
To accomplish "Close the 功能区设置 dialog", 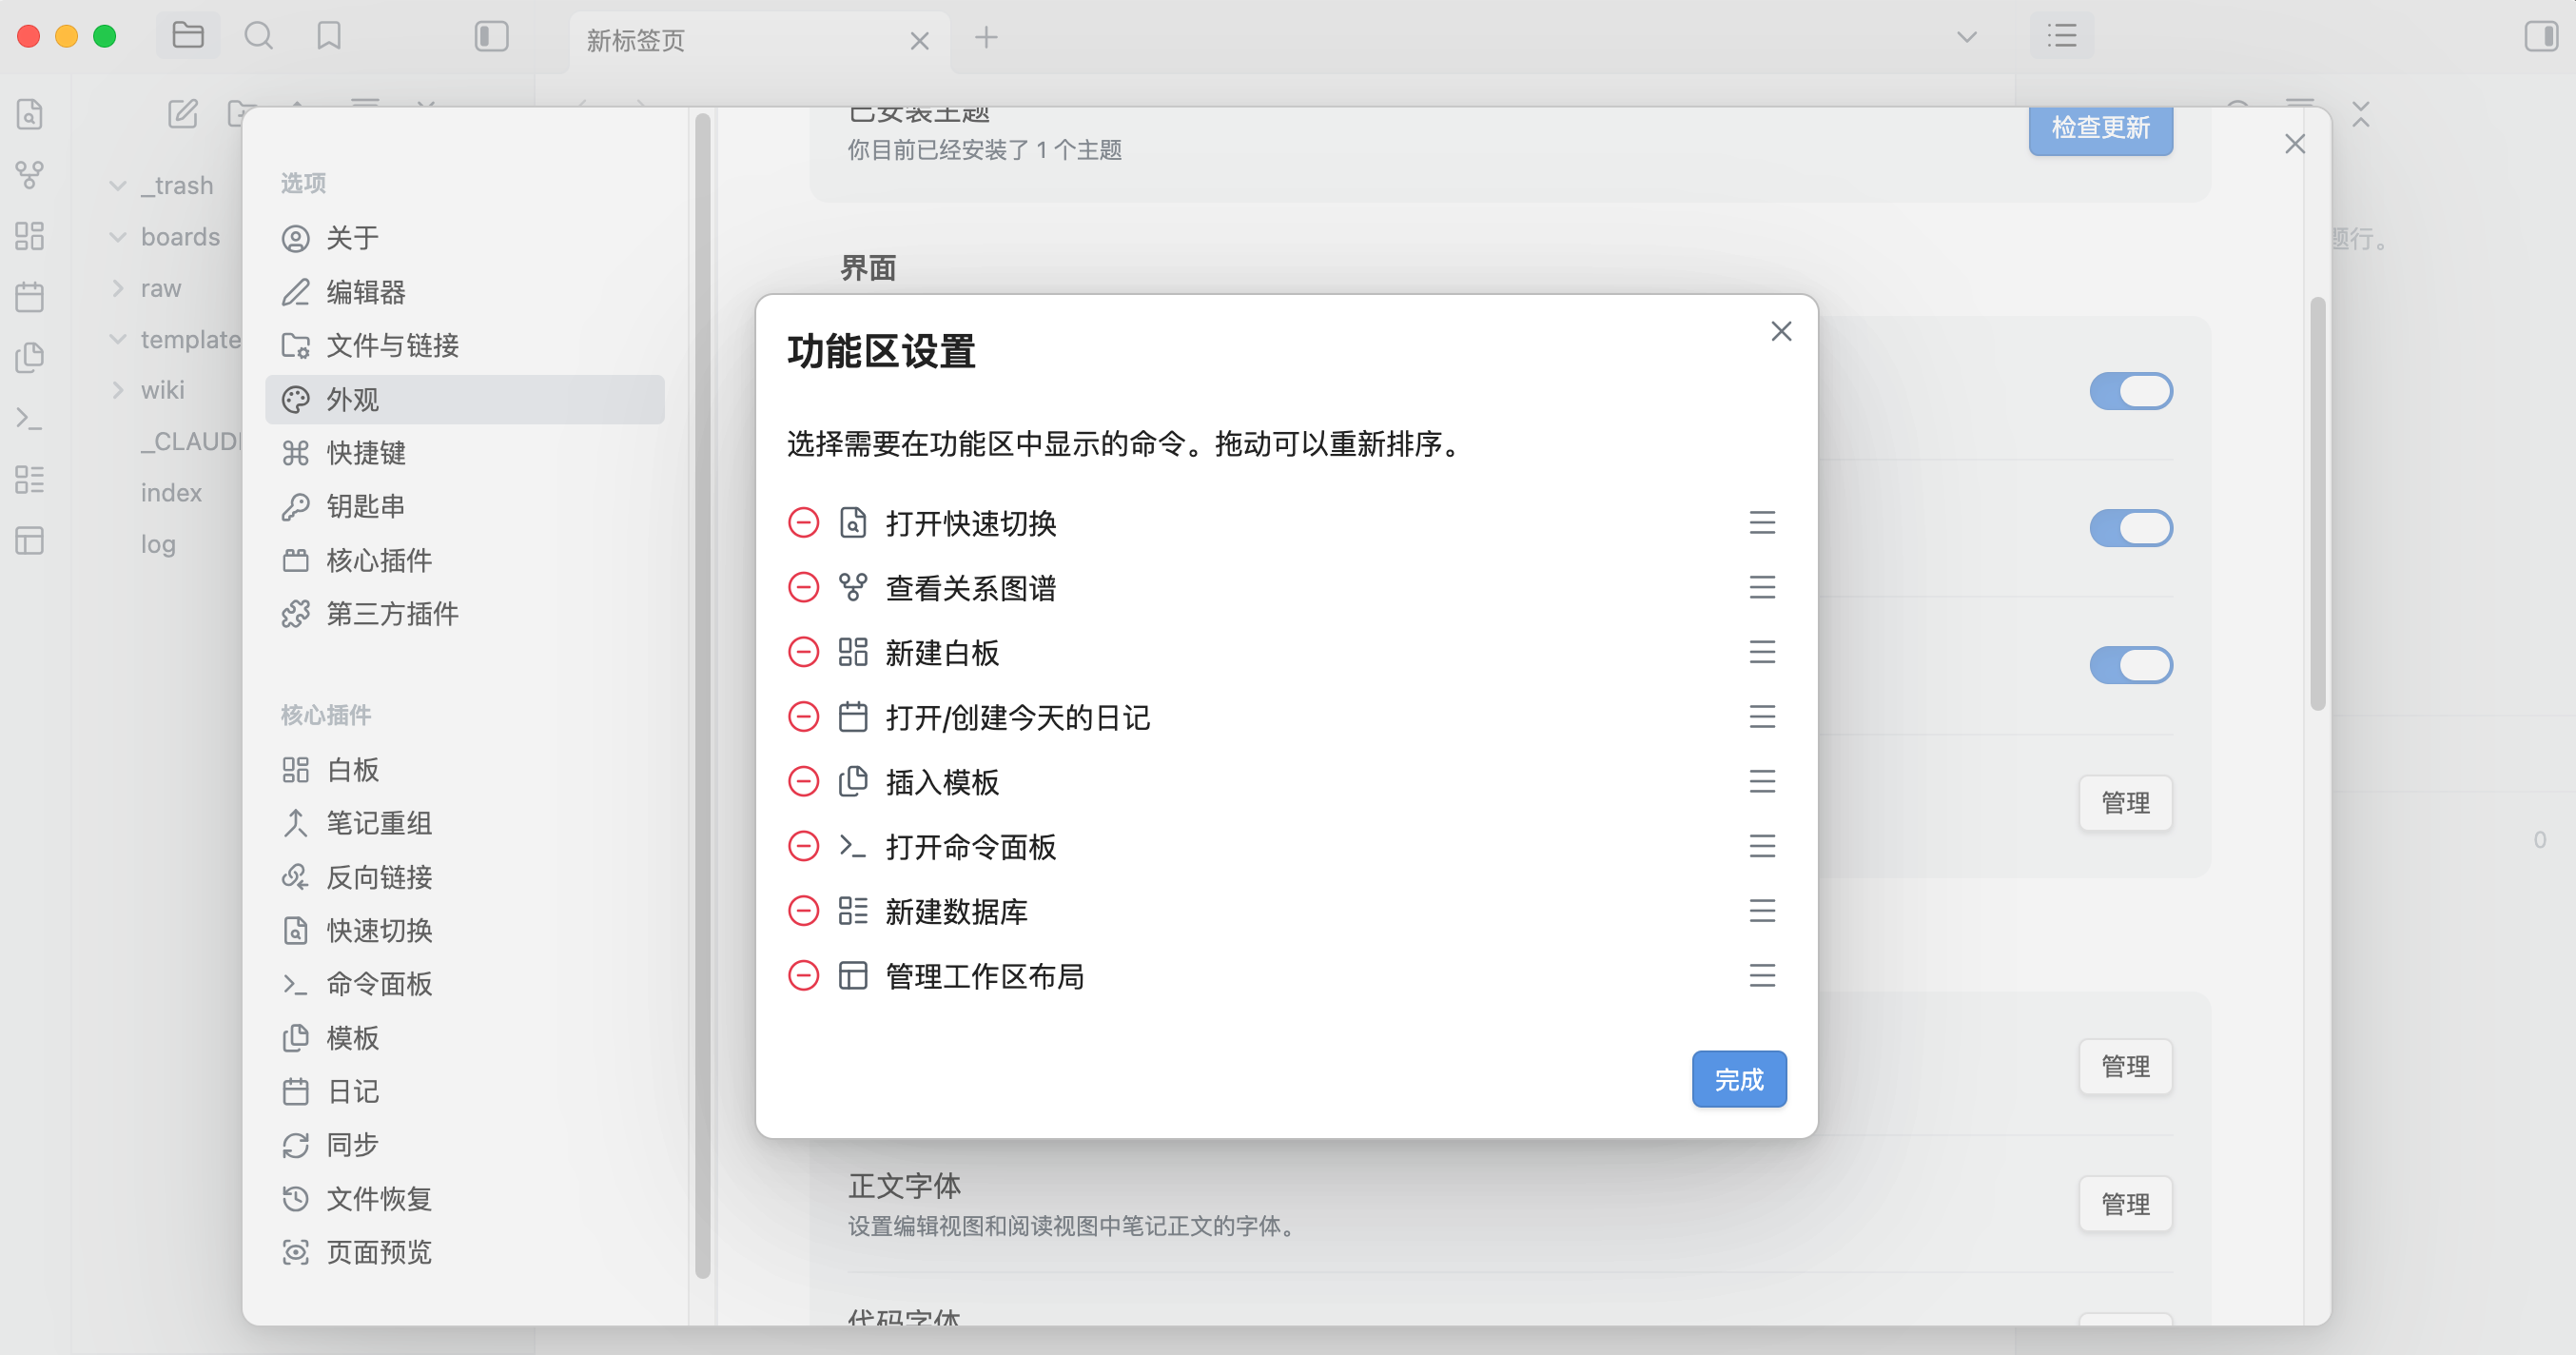I will pos(1781,331).
